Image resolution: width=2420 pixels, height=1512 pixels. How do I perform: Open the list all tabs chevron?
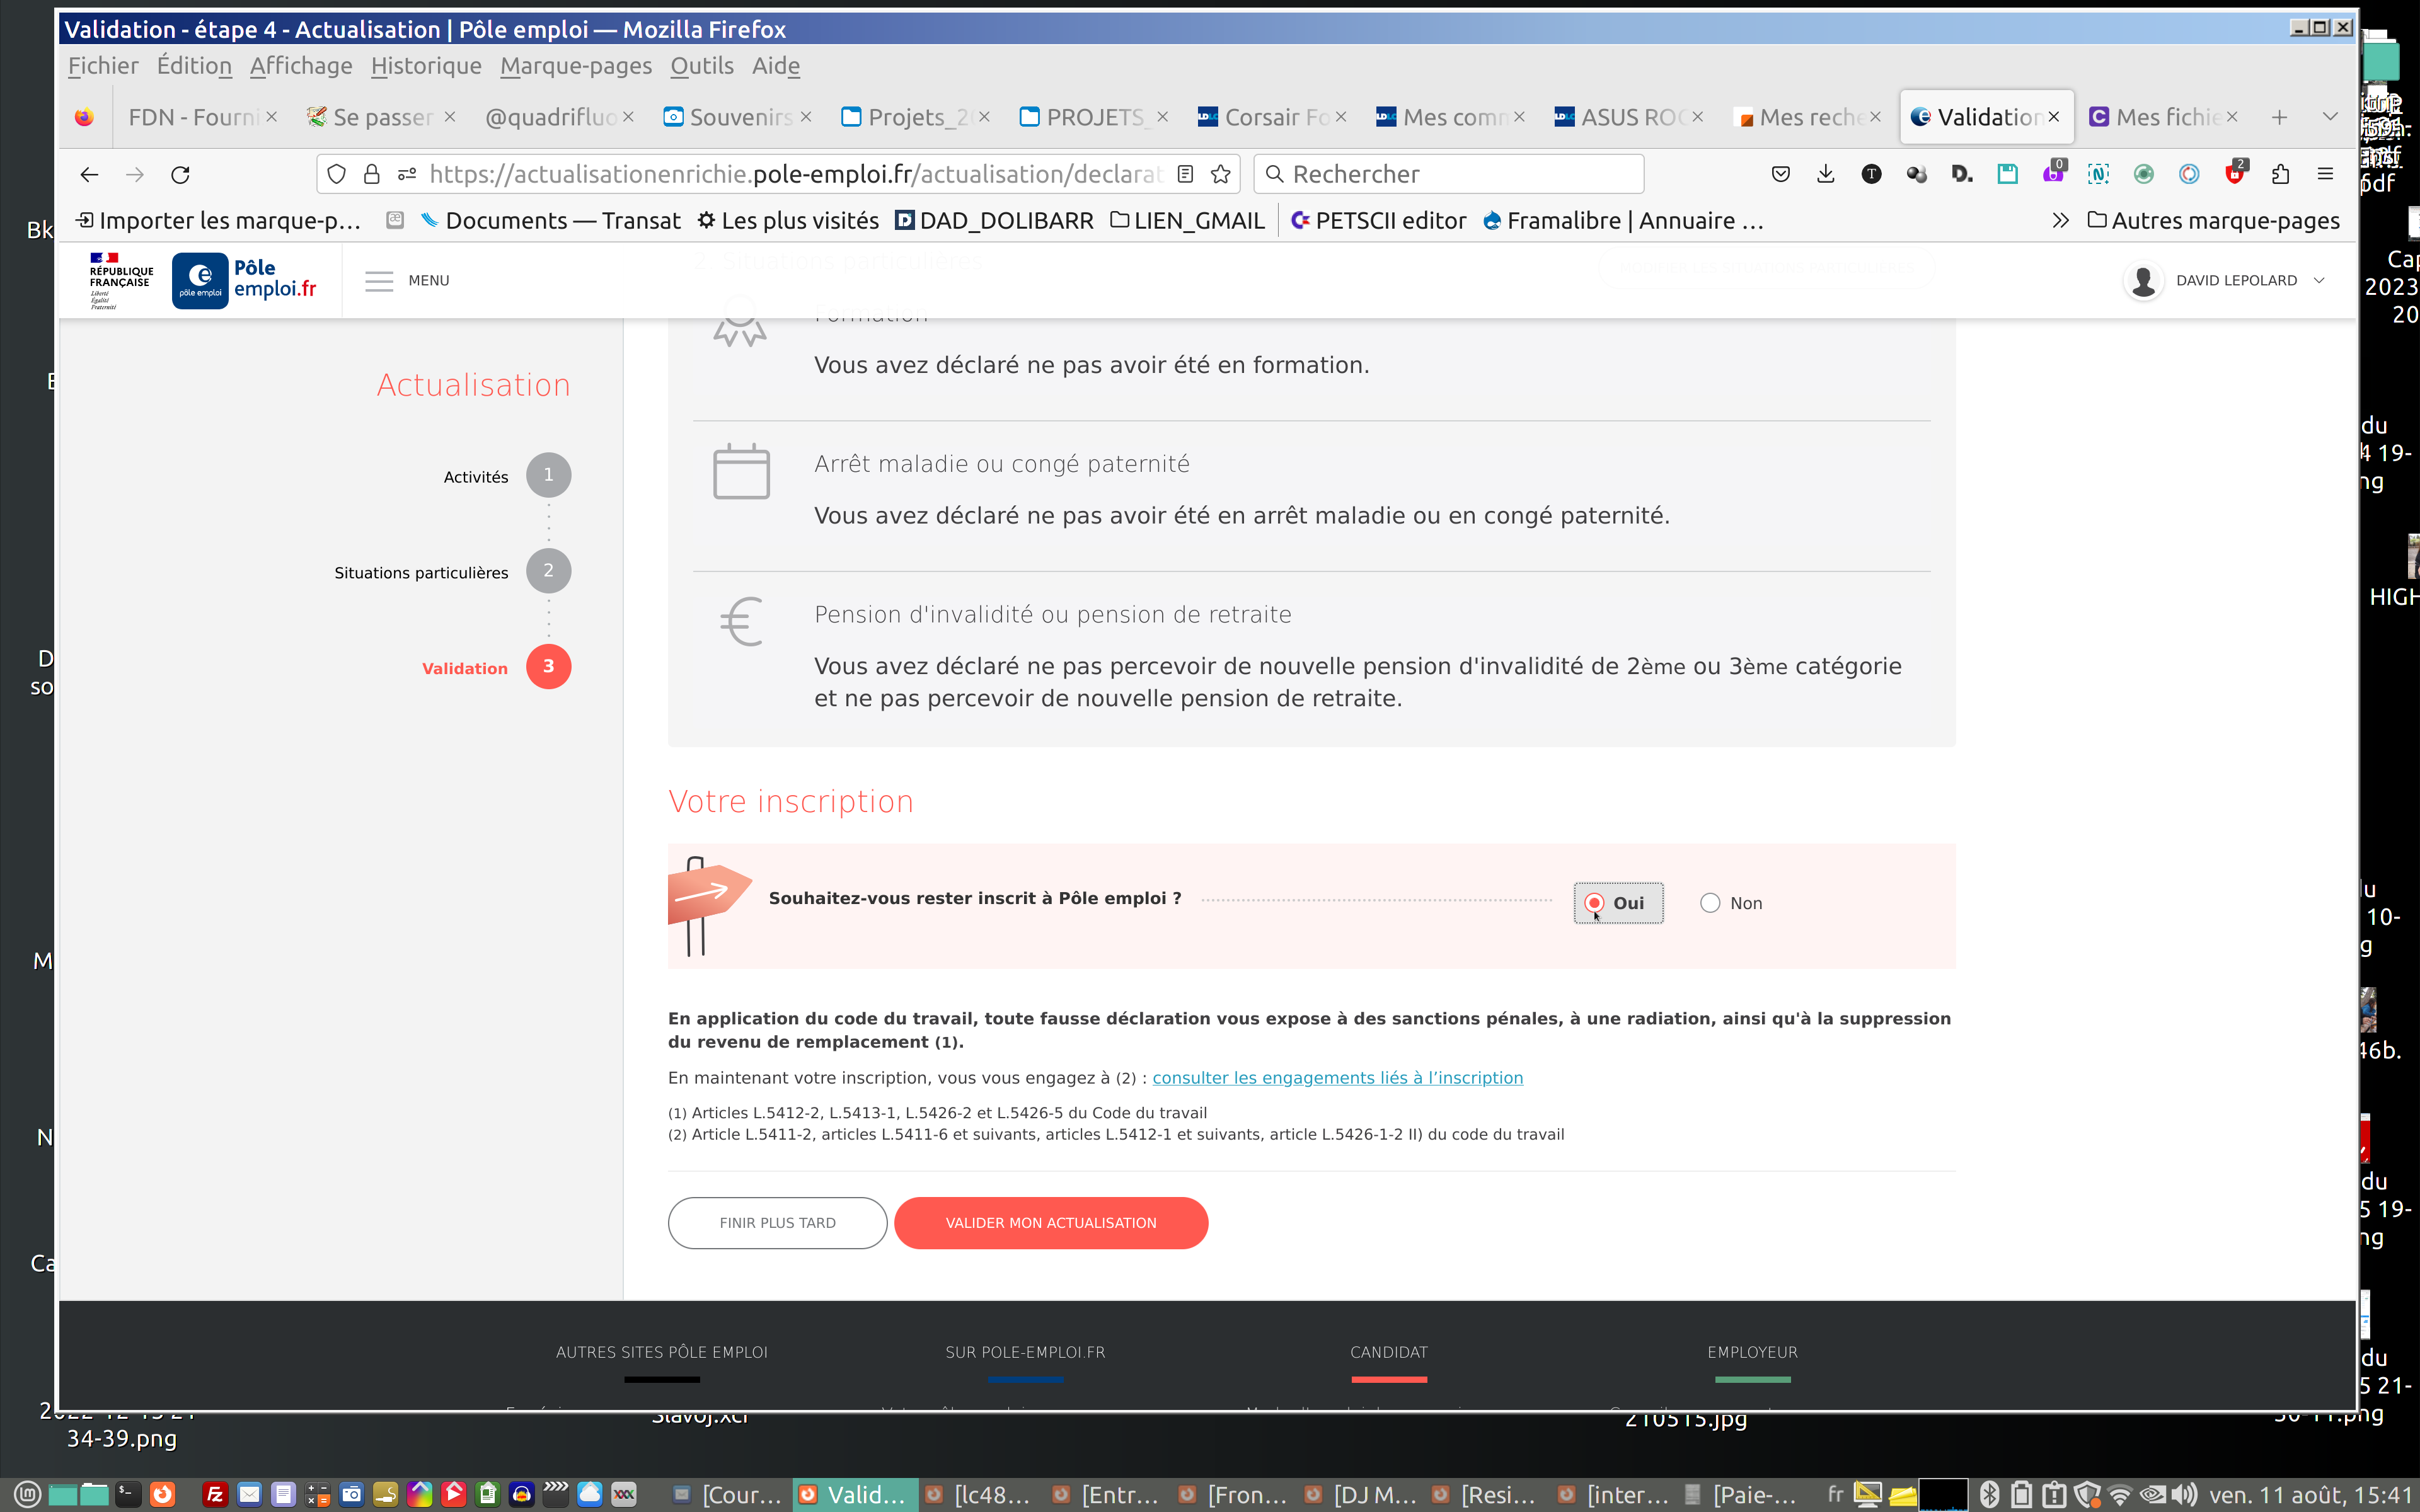click(2330, 117)
